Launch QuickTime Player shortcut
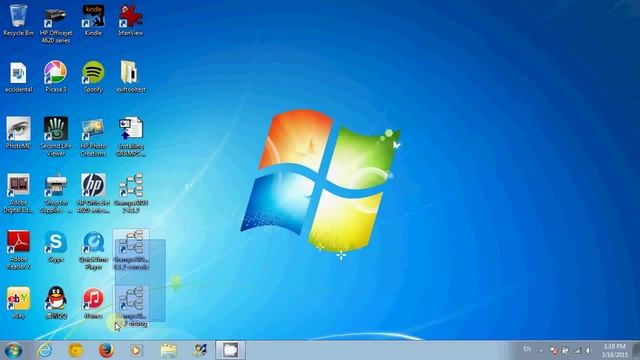 click(93, 250)
